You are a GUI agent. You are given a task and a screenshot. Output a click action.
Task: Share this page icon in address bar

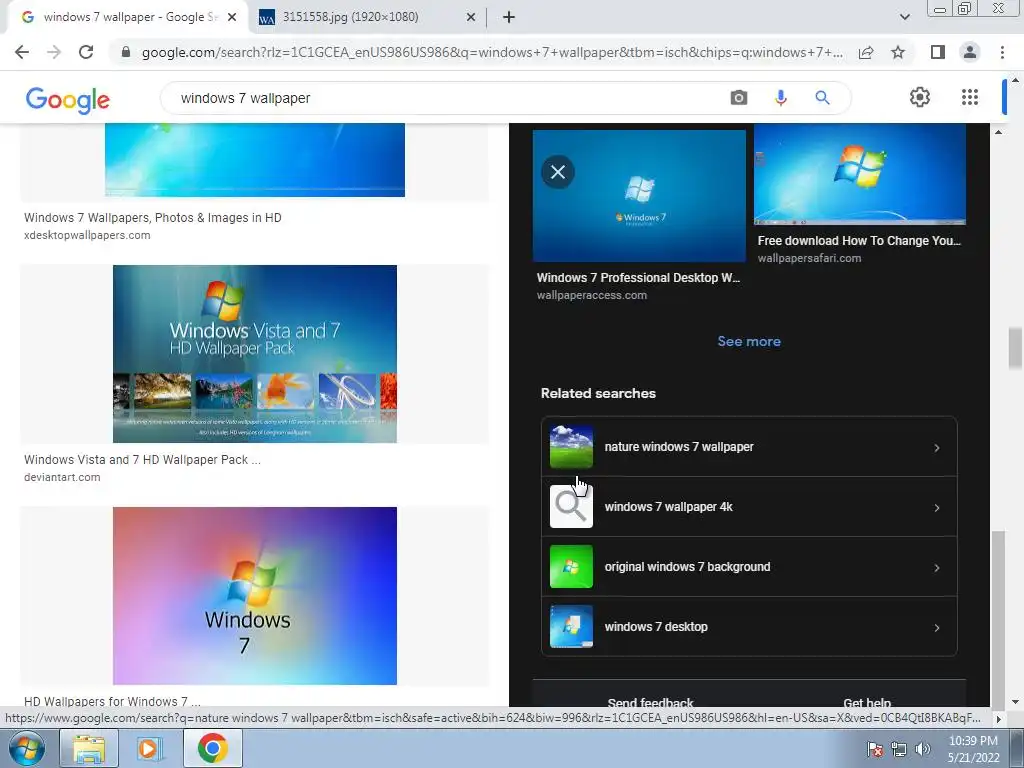tap(866, 52)
